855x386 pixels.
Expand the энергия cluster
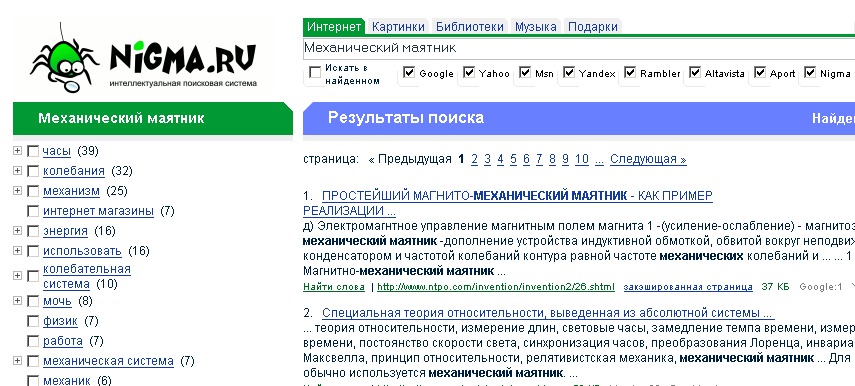point(17,231)
